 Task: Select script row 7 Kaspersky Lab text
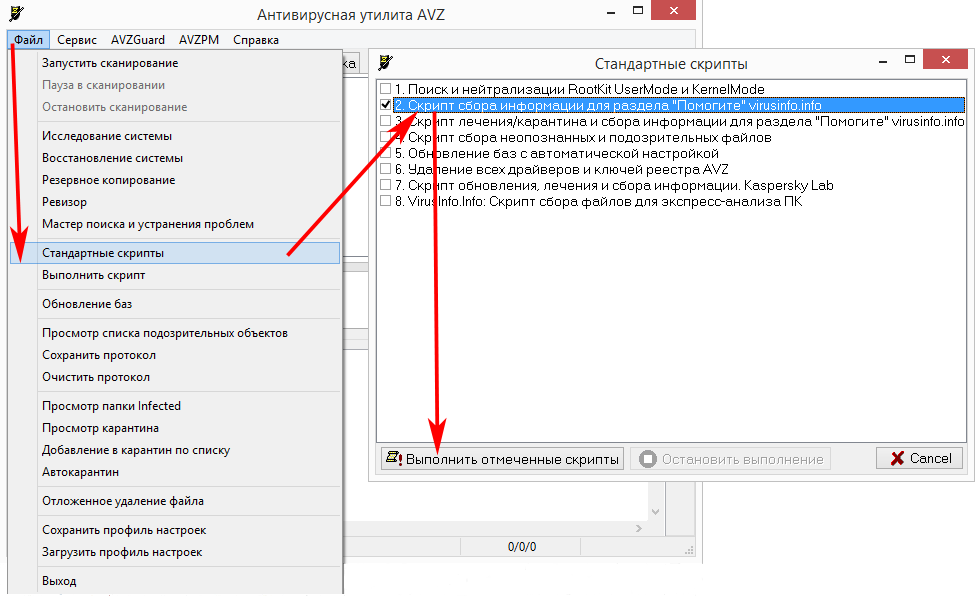point(614,185)
